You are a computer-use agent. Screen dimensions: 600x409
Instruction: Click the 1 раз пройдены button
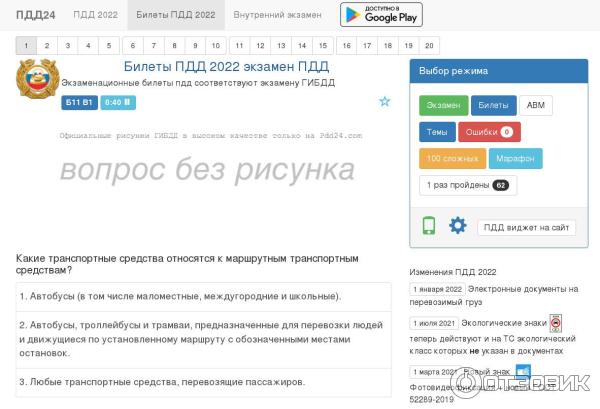click(x=468, y=185)
